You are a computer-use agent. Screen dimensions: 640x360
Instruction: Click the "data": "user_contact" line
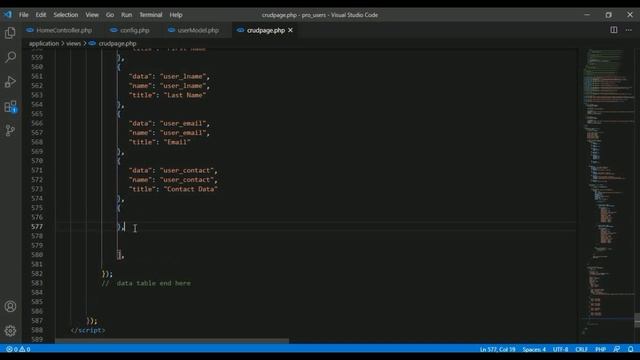(173, 170)
